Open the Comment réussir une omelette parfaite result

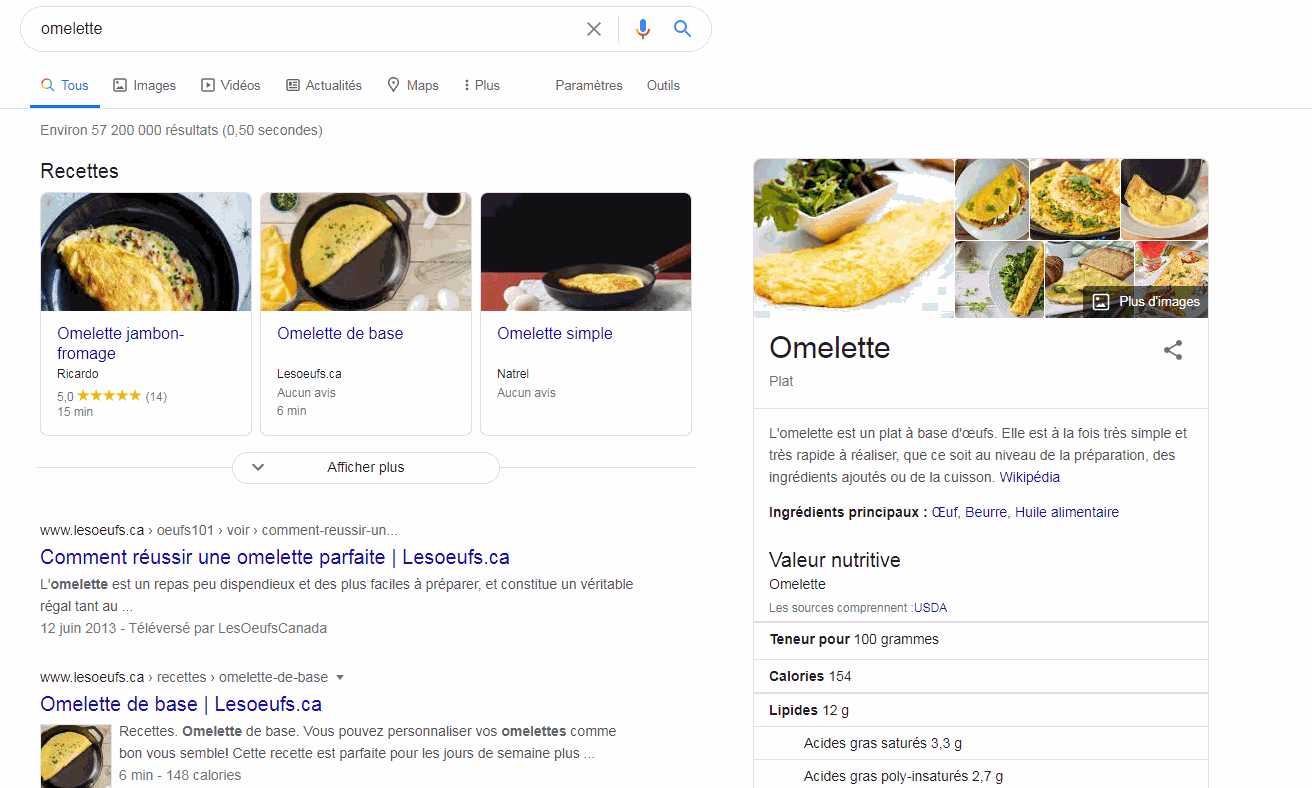(x=275, y=557)
